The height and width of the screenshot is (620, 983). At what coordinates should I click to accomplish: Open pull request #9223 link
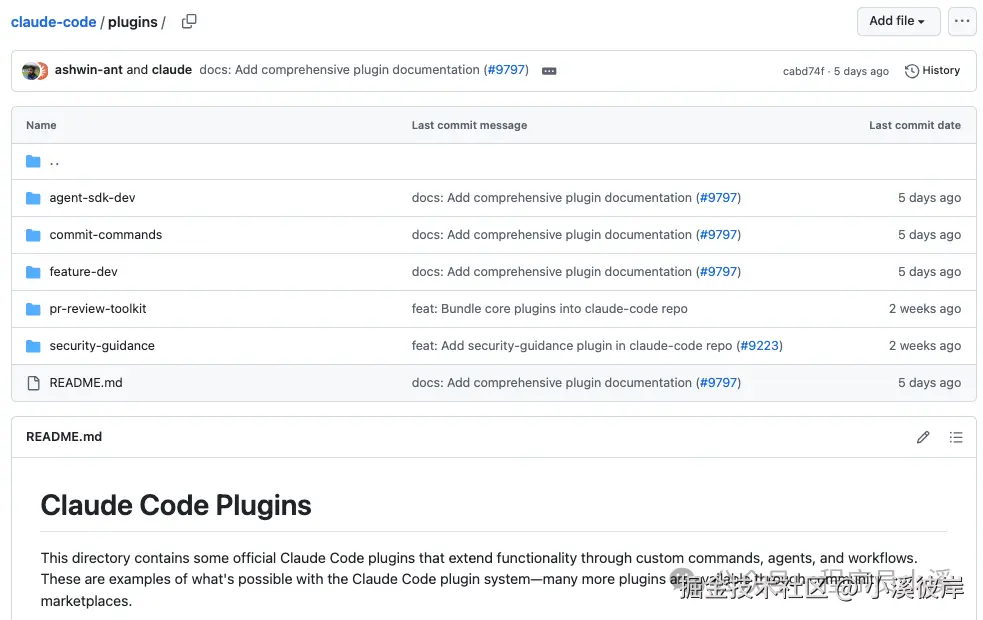[759, 346]
